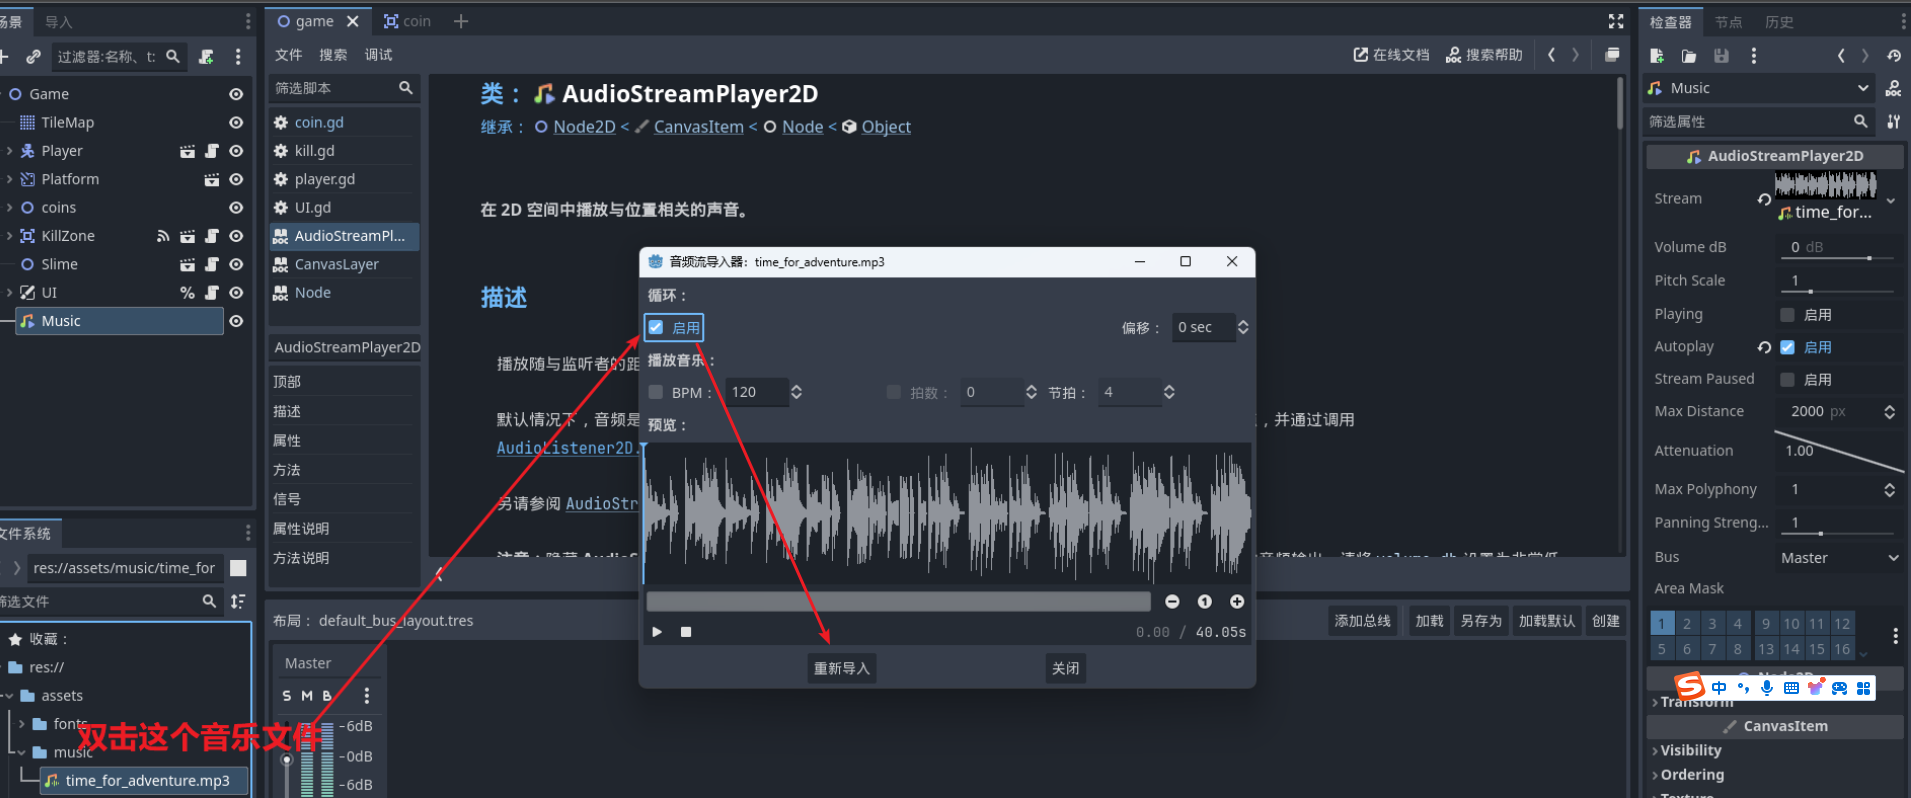Open inspector property tool options
The width and height of the screenshot is (1911, 798).
coord(1893,121)
